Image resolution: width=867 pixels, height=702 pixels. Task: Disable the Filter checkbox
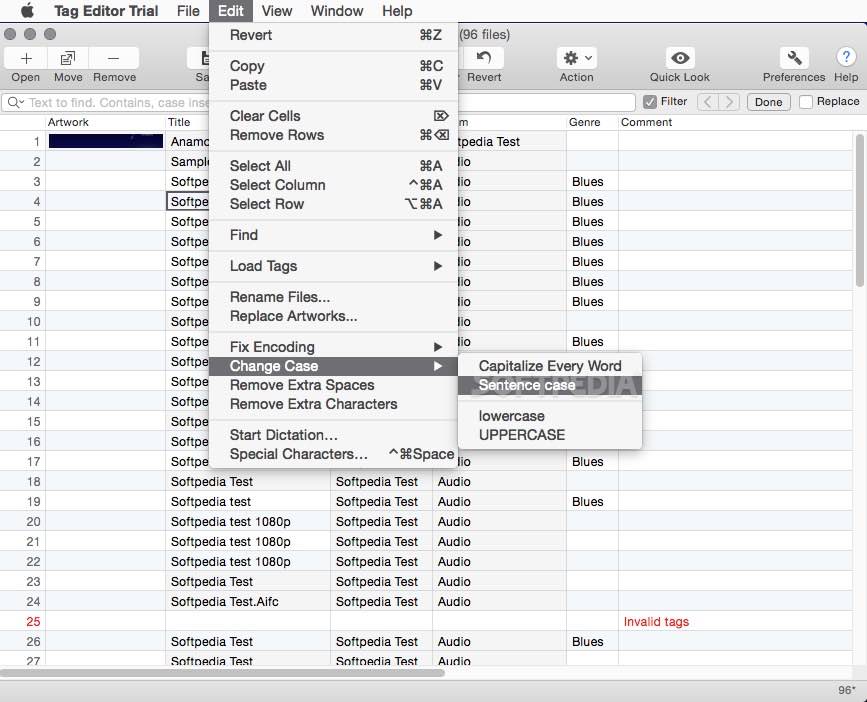pos(649,101)
